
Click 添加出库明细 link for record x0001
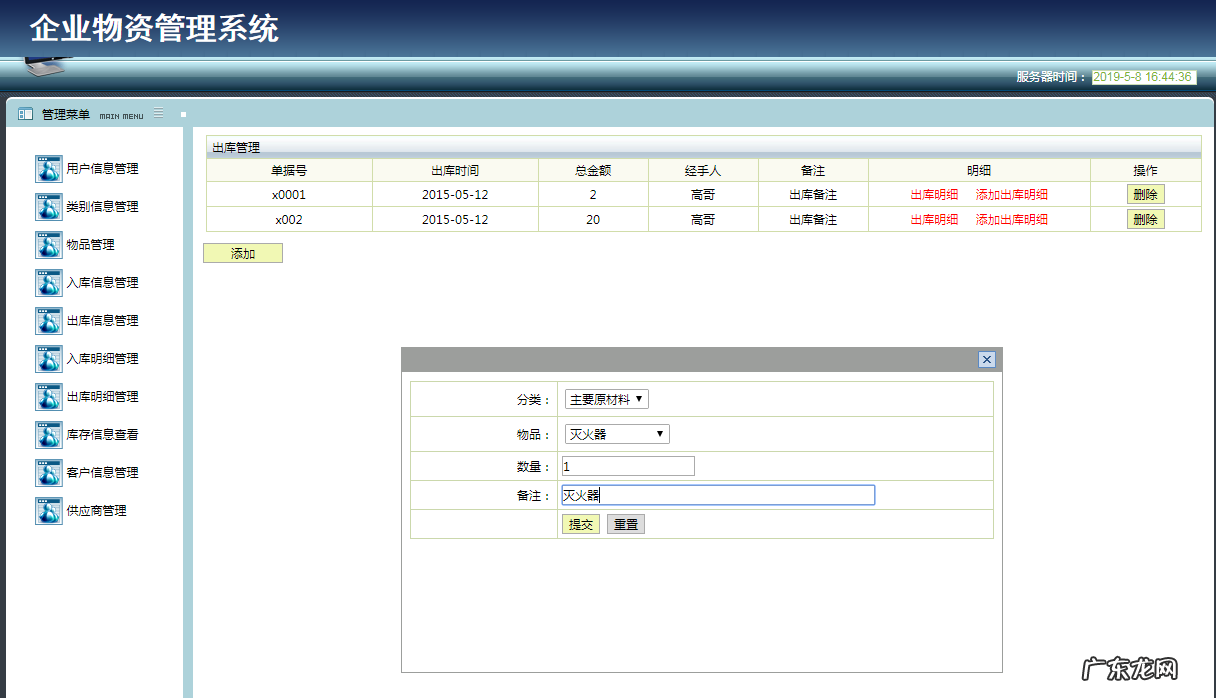1012,193
